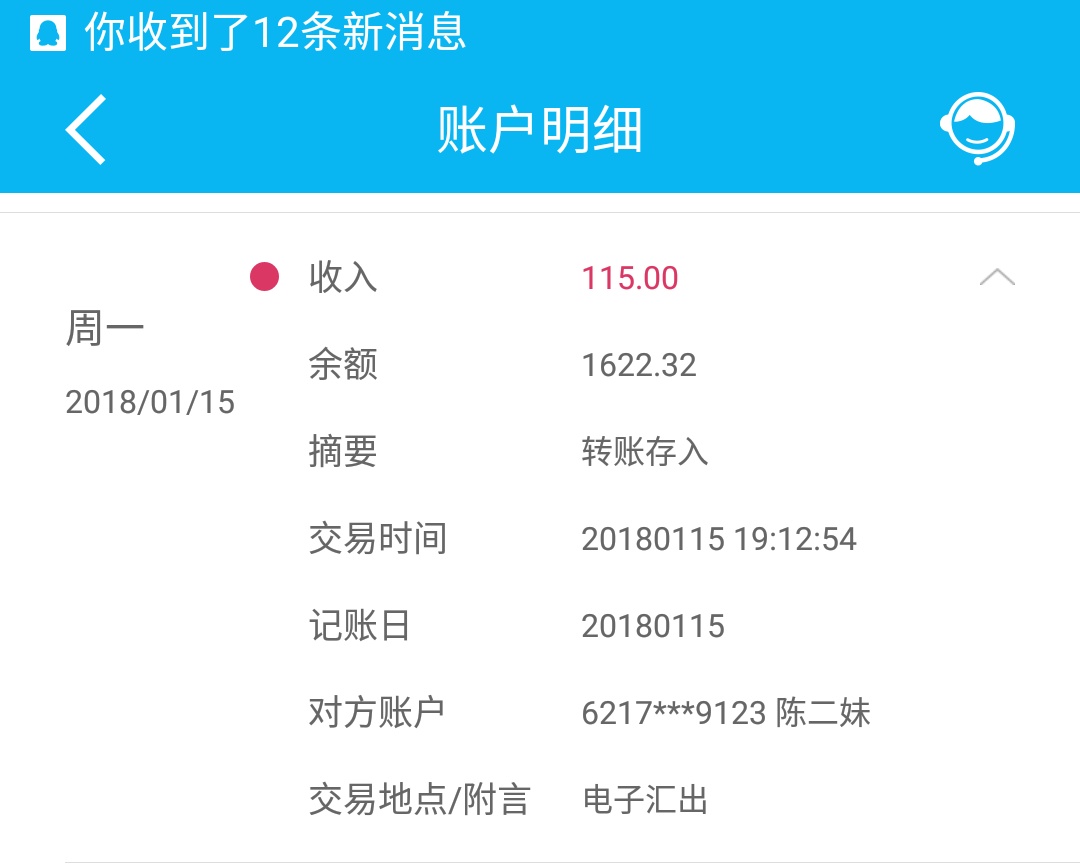Tap the 转账存入 summary text
Viewport: 1080px width, 866px height.
pyautogui.click(x=645, y=452)
